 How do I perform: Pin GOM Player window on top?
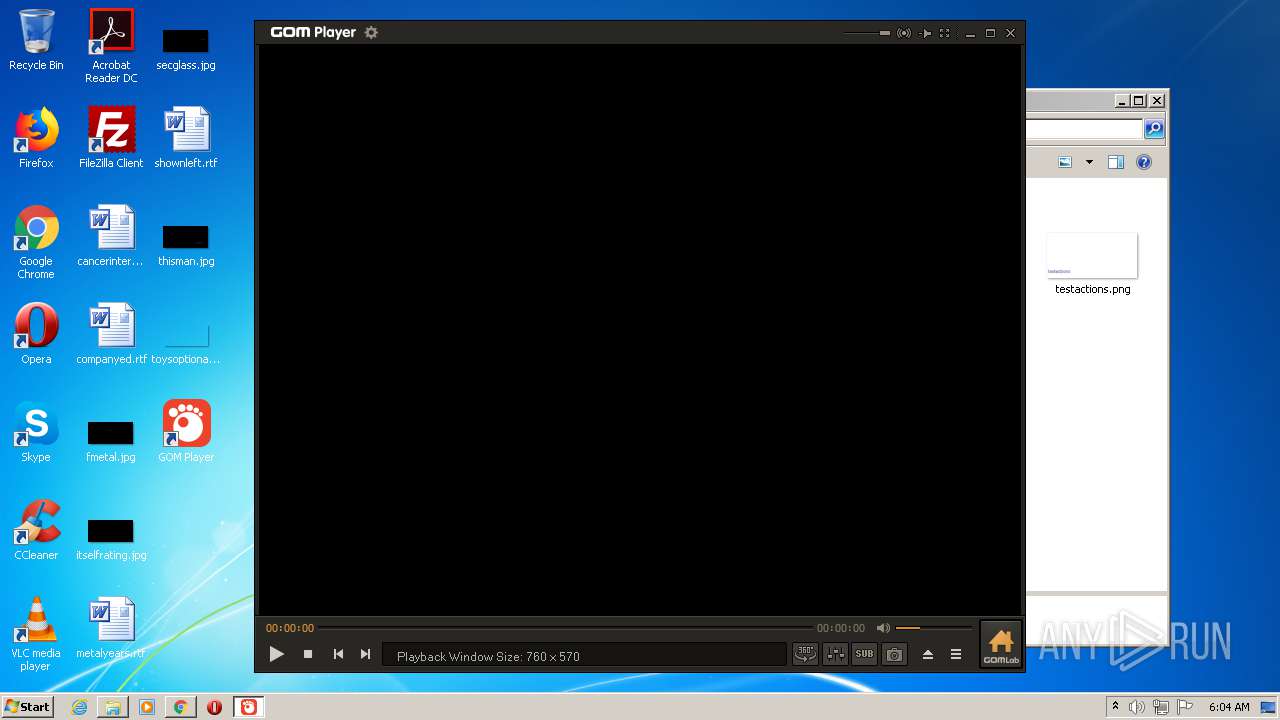coord(925,33)
